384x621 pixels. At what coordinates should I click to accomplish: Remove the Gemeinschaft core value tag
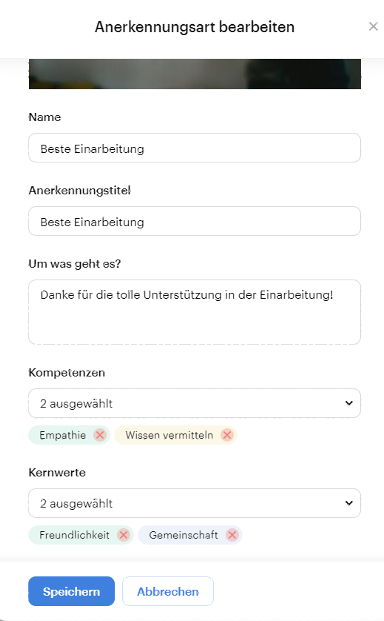pyautogui.click(x=232, y=535)
